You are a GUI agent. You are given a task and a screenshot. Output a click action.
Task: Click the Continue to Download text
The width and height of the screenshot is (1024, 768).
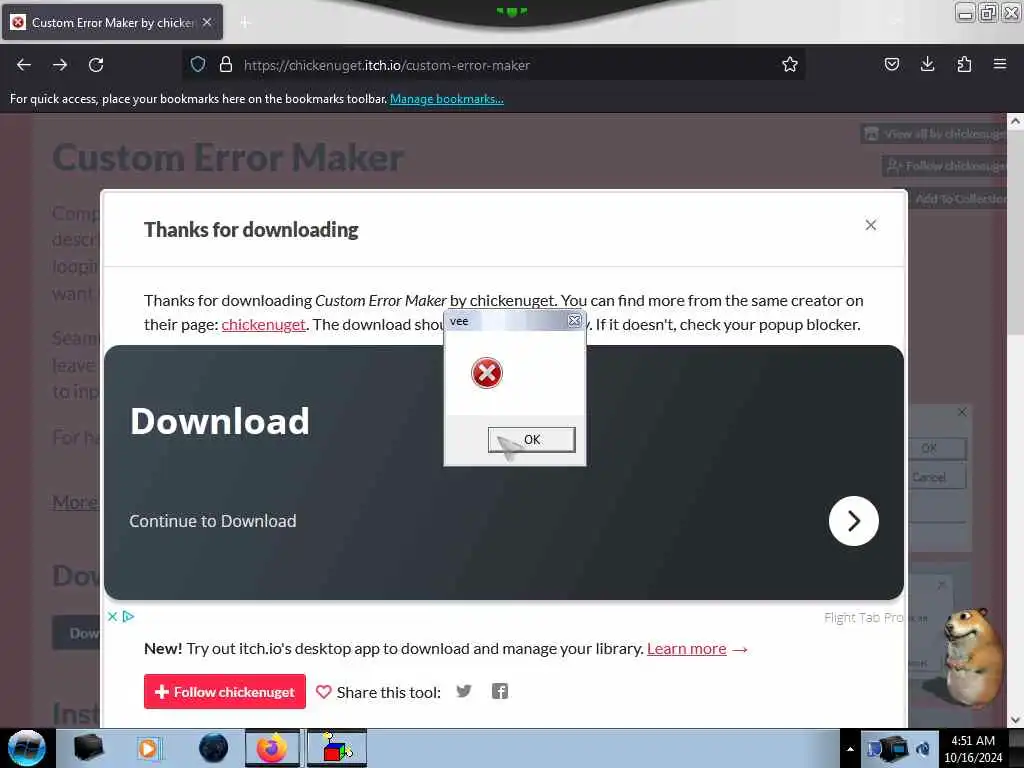click(x=213, y=521)
